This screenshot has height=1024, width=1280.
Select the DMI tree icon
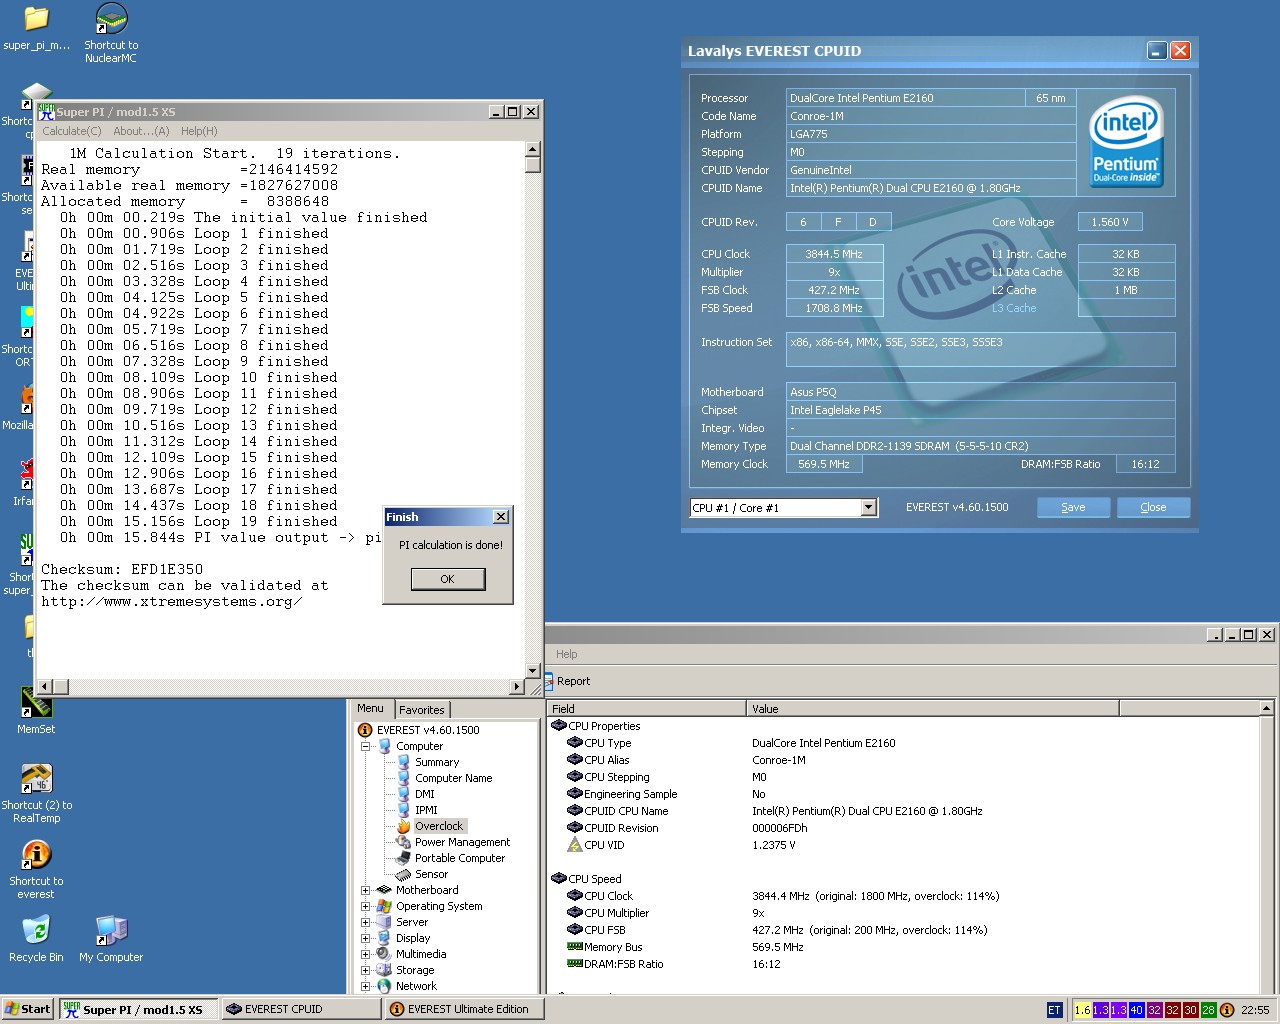coord(404,794)
